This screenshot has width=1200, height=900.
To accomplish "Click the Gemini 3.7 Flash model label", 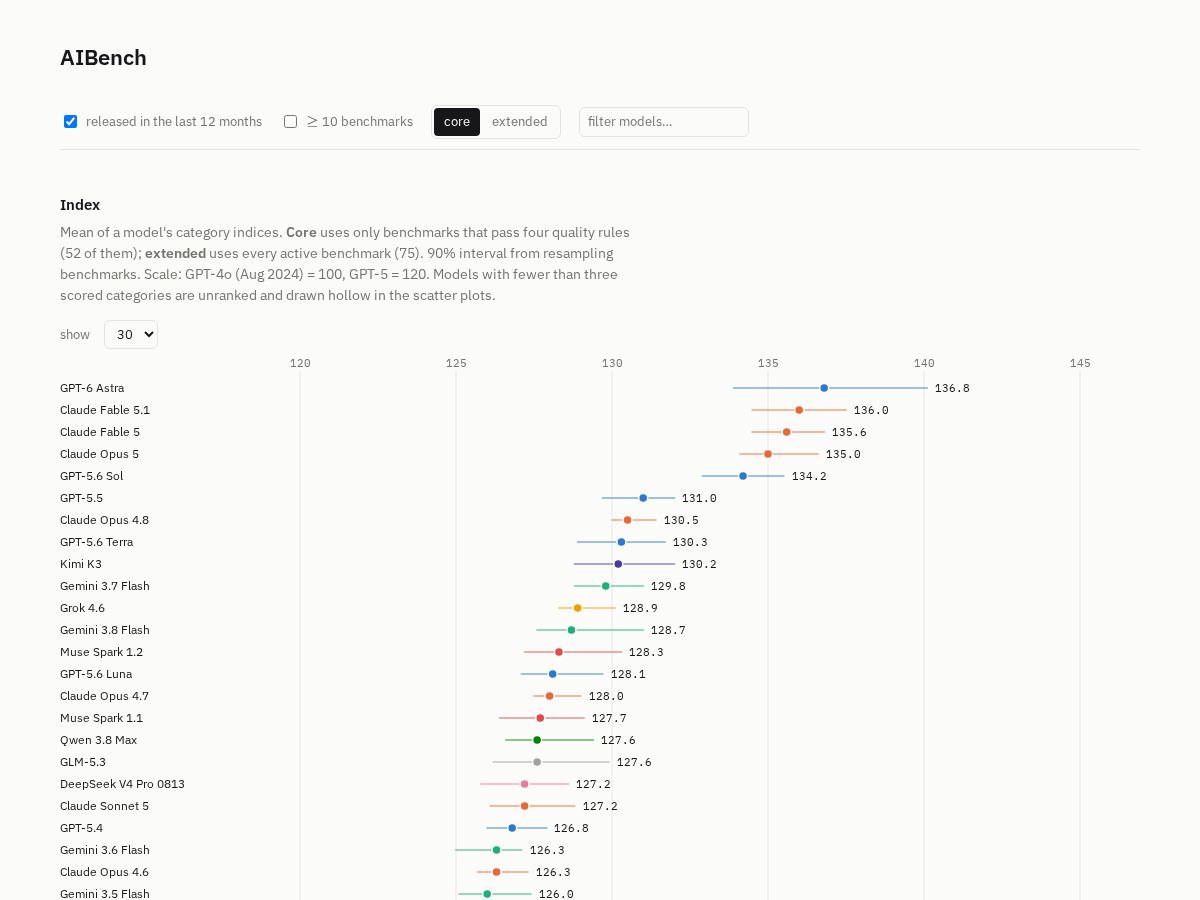I will tap(105, 586).
